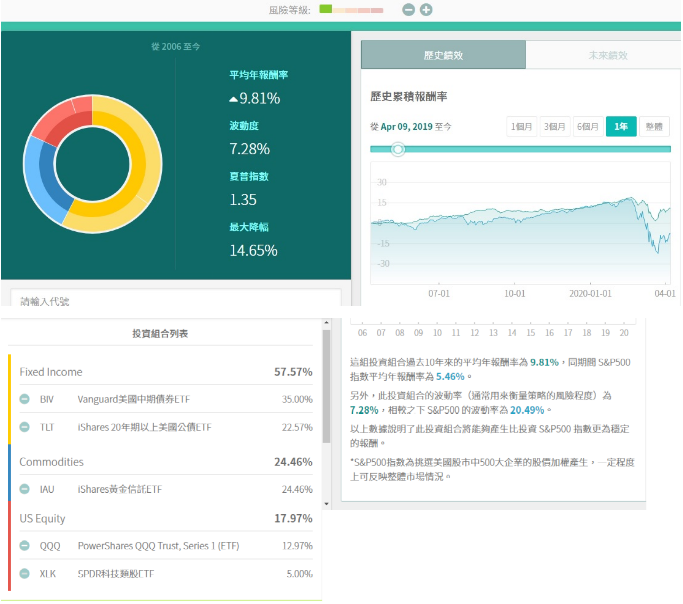Image resolution: width=683 pixels, height=604 pixels.
Task: Click the 整體 overall period button
Action: (x=654, y=126)
